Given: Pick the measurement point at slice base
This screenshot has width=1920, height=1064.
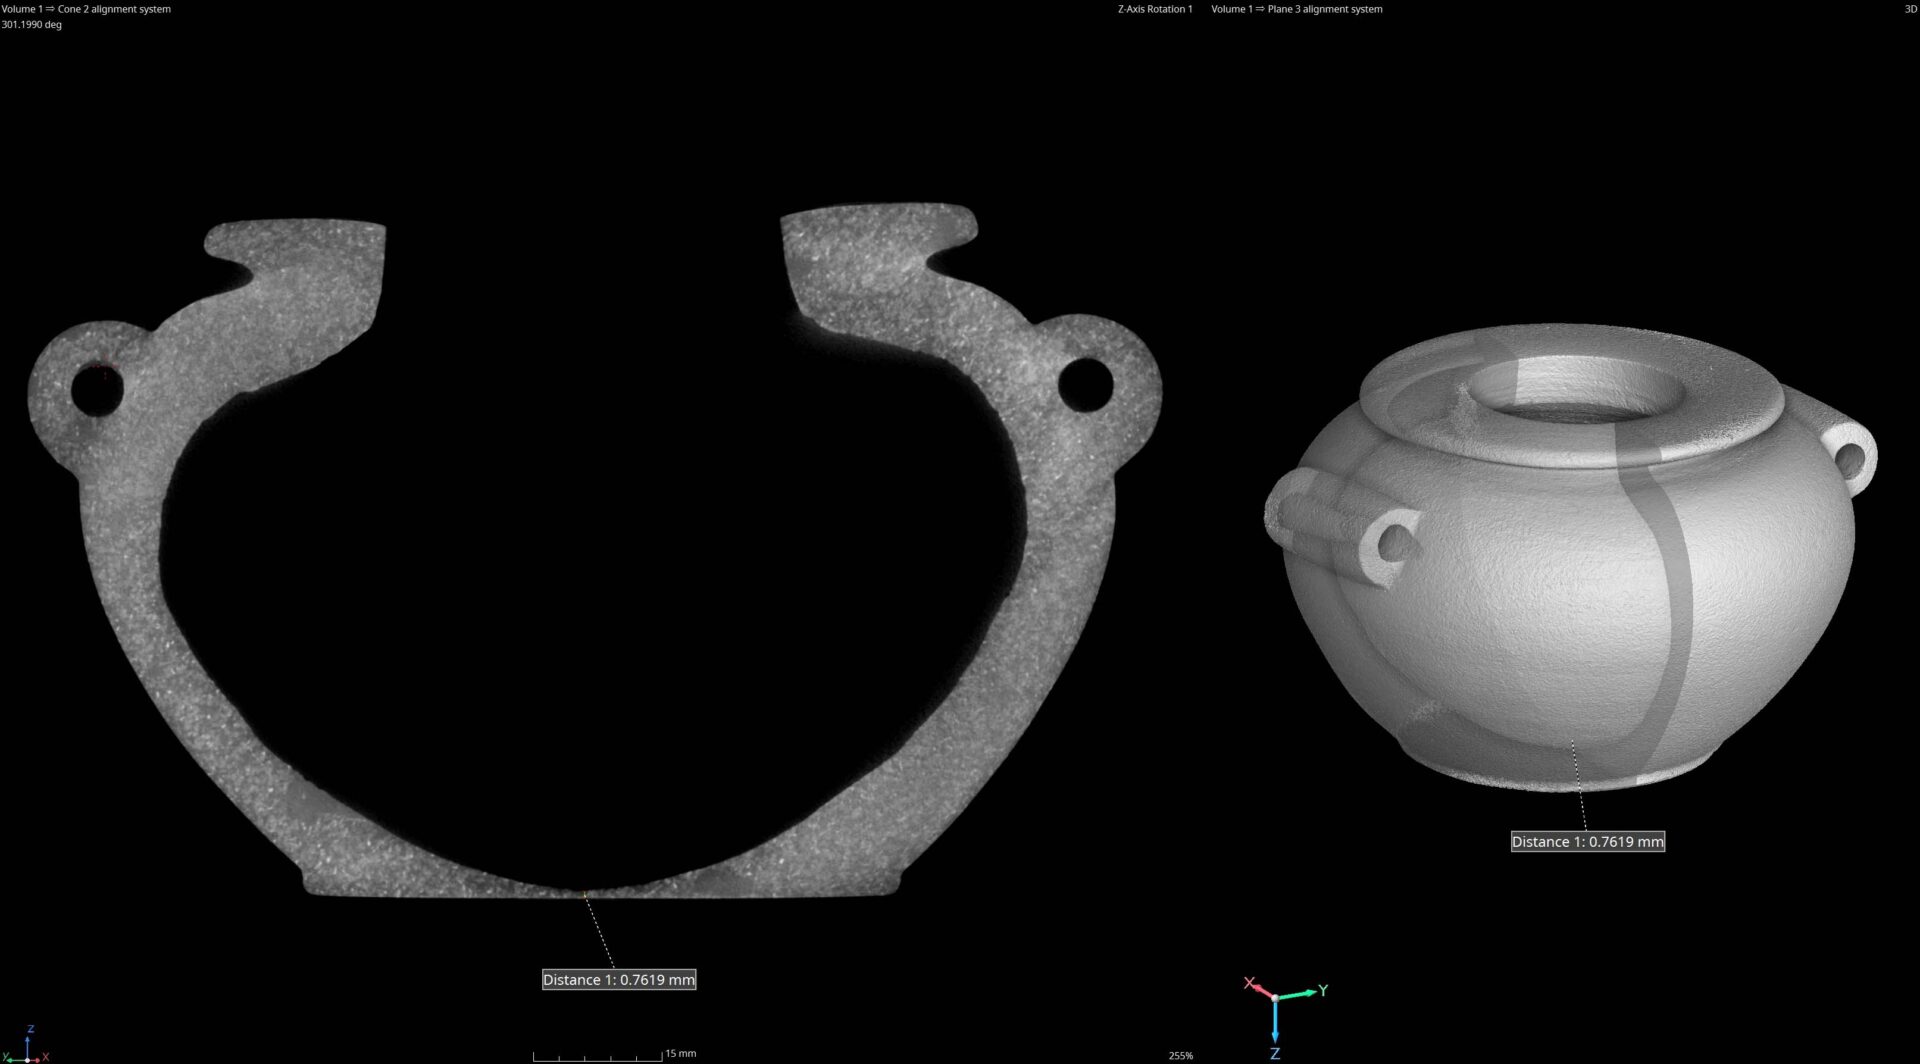Looking at the screenshot, I should [x=584, y=893].
